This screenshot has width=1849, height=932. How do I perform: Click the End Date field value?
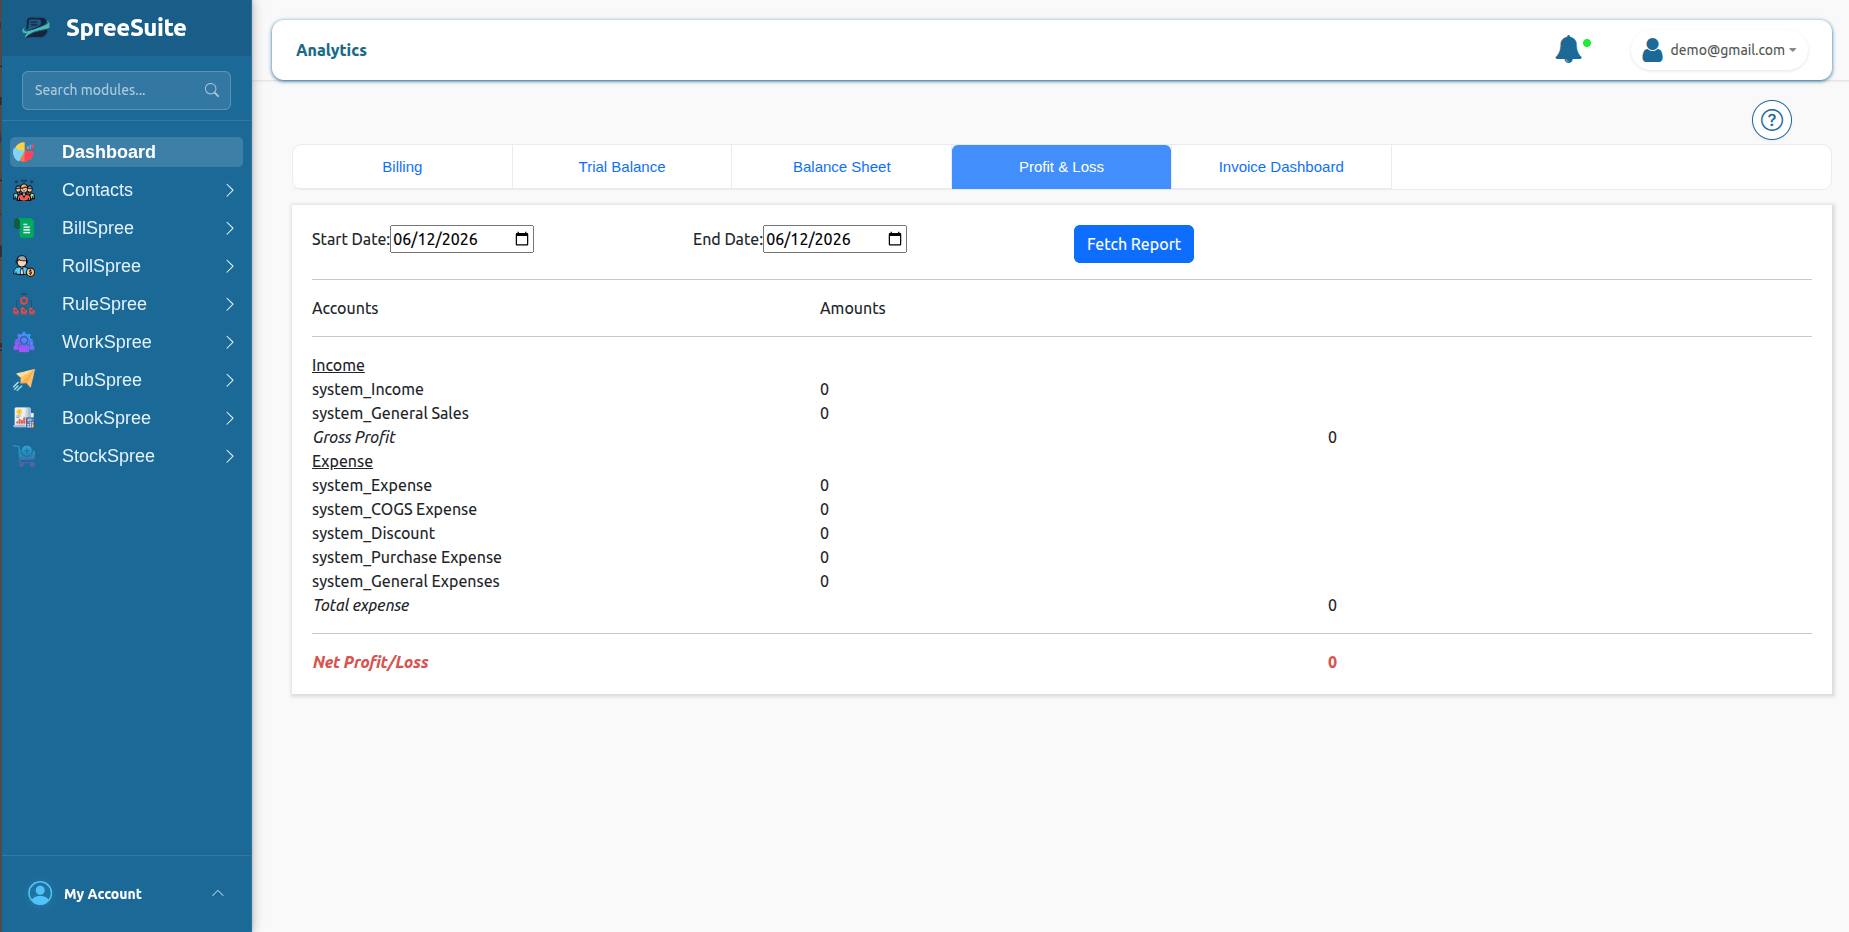click(808, 239)
